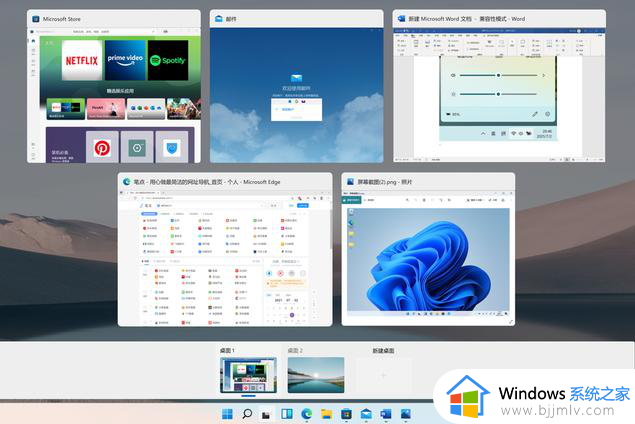Click the Photos icon in the 照片 window header

point(350,182)
